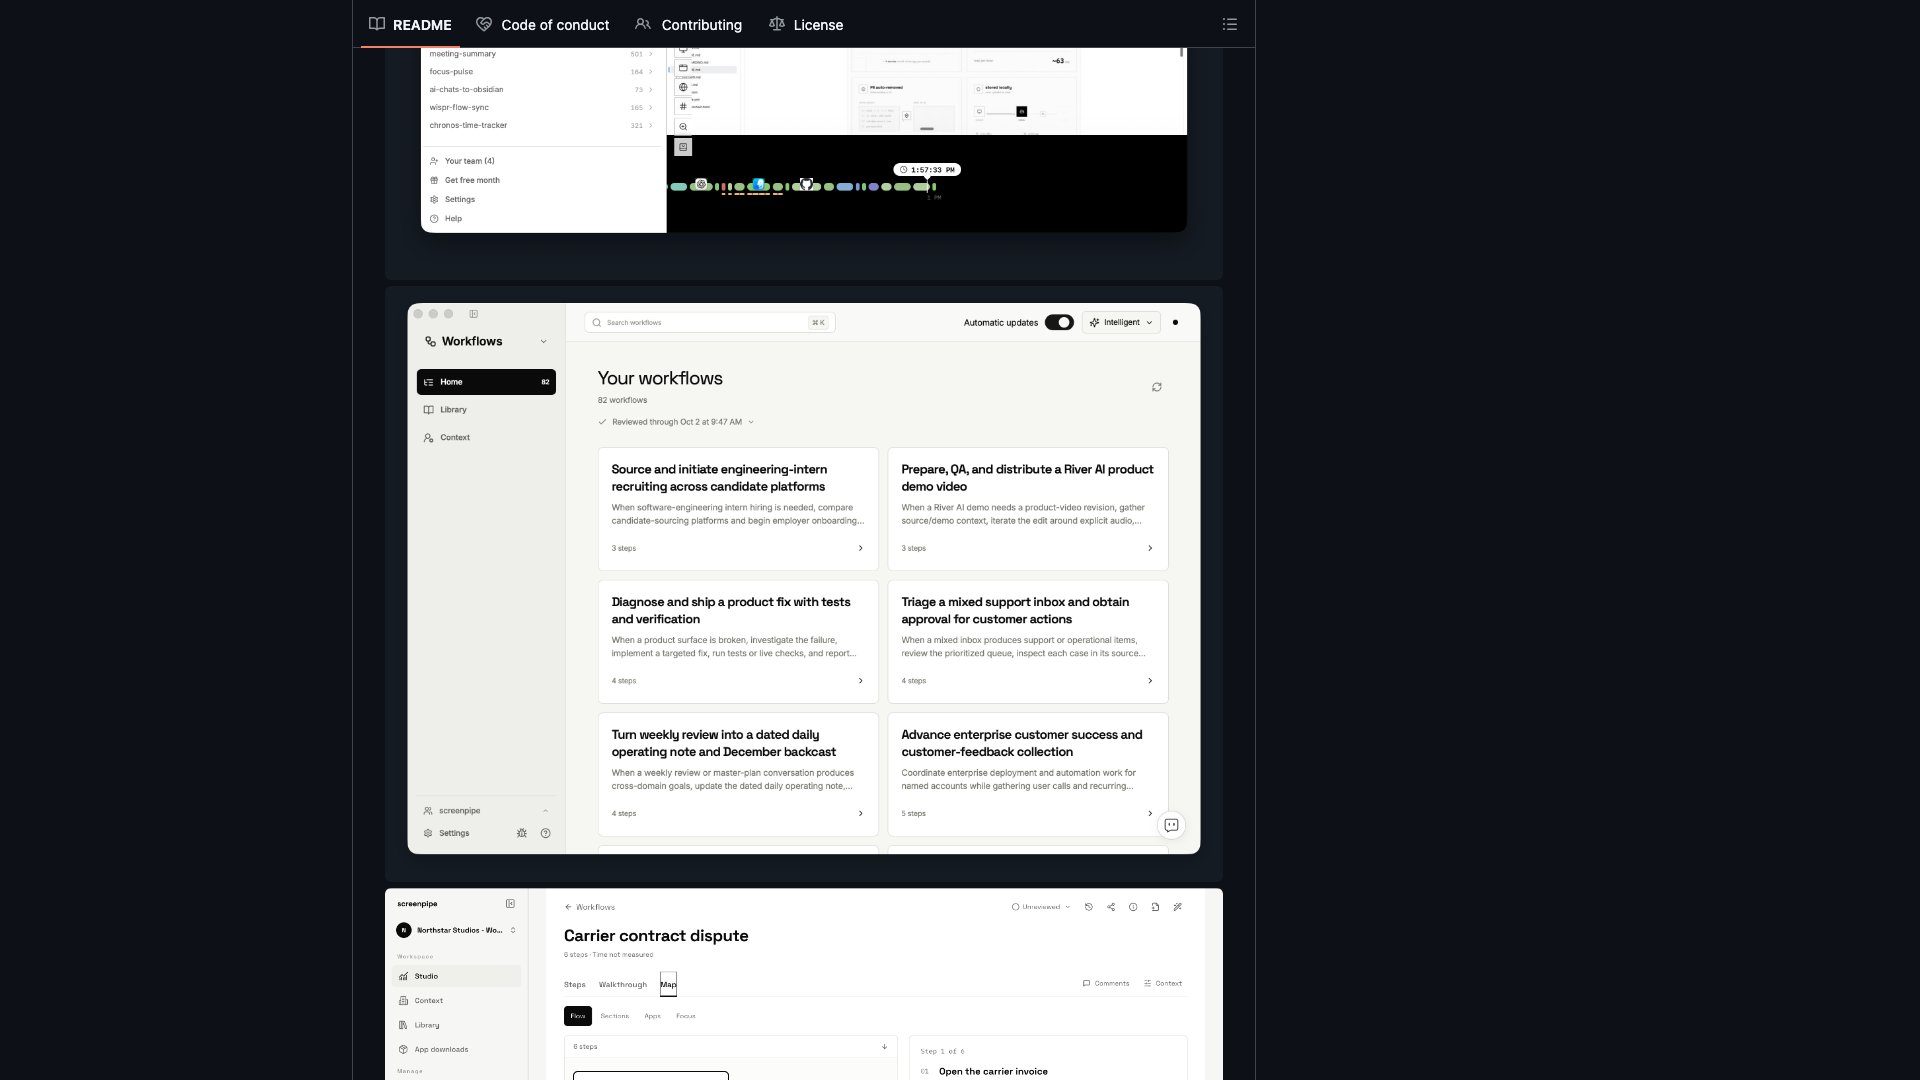Switch to the Code of conduct tab
The width and height of the screenshot is (1920, 1080).
[543, 24]
